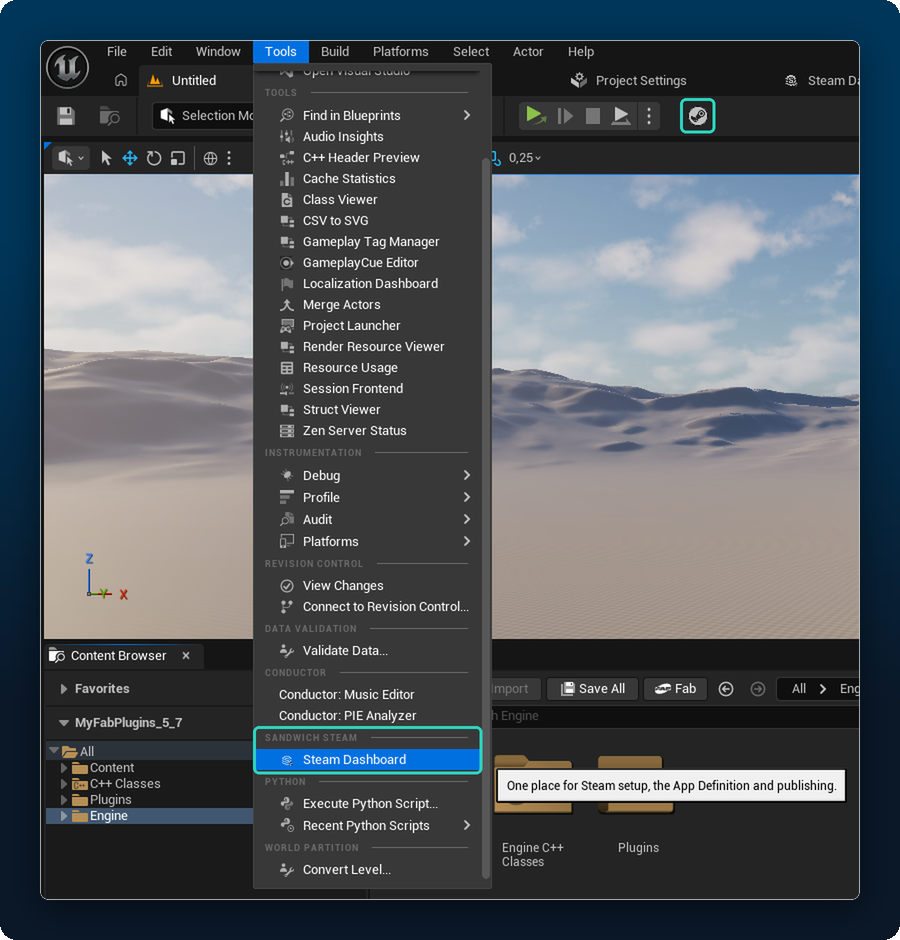
Task: Start Play in Editor green arrow
Action: click(535, 115)
